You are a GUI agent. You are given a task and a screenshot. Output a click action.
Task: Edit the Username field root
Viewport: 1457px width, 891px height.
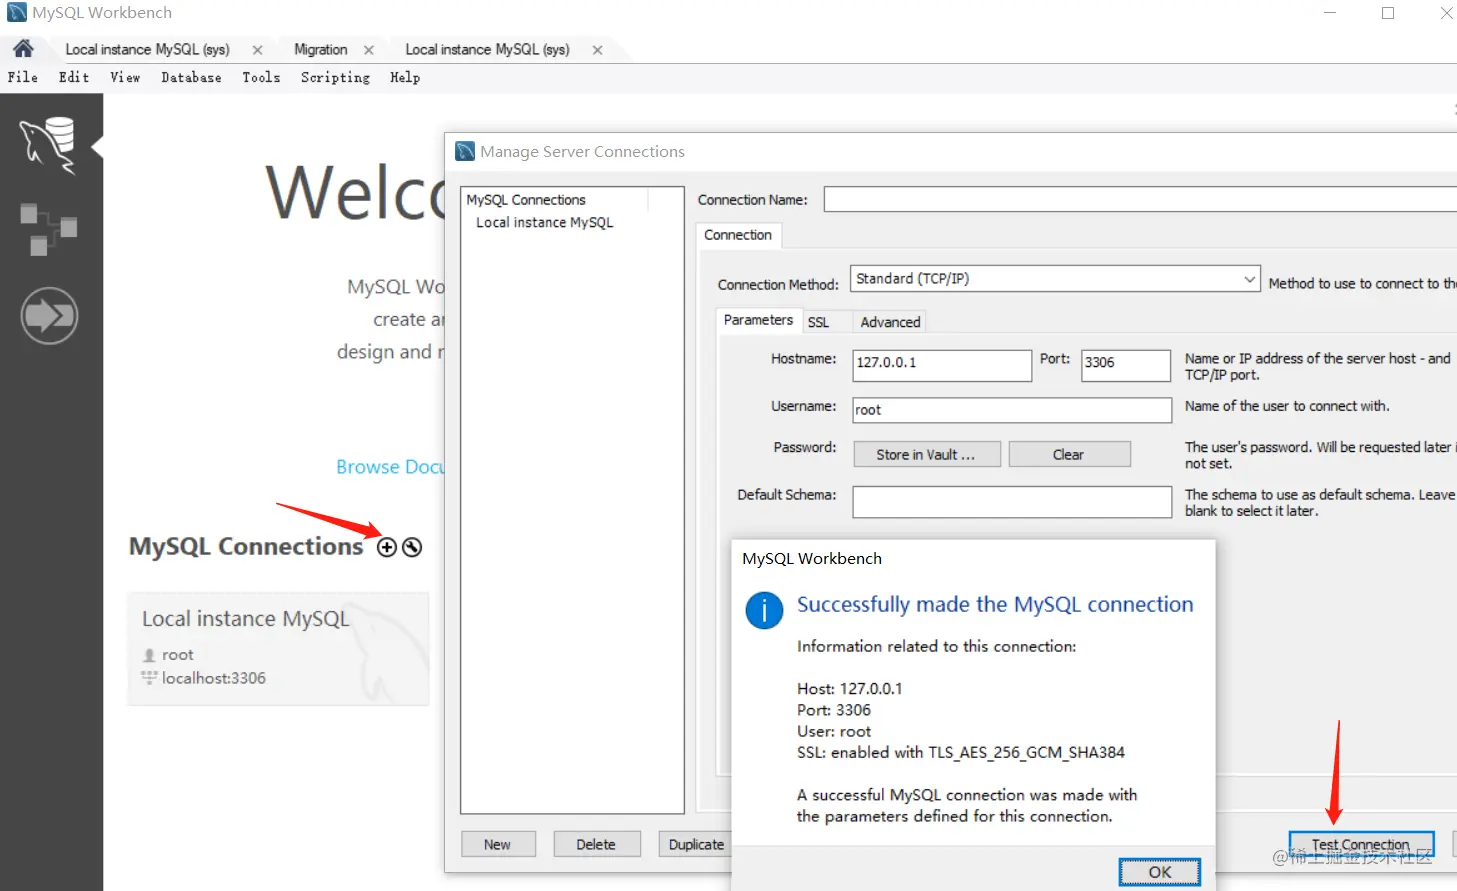tap(1012, 410)
